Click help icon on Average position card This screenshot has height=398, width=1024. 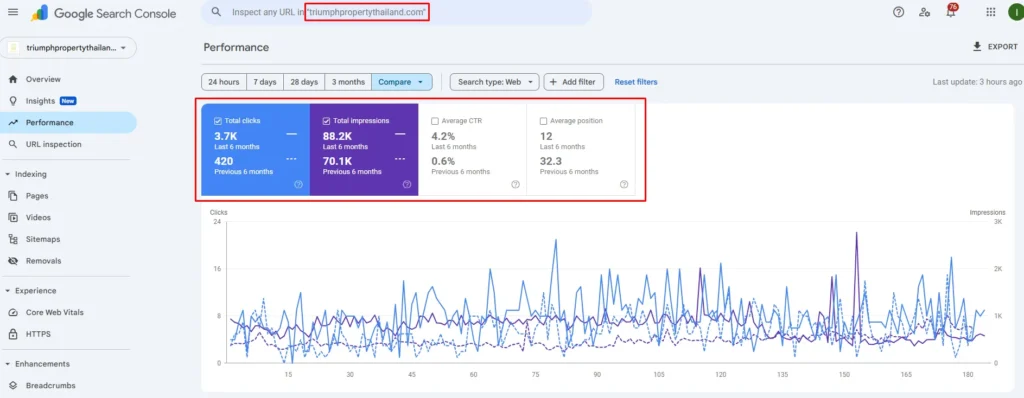pos(624,184)
